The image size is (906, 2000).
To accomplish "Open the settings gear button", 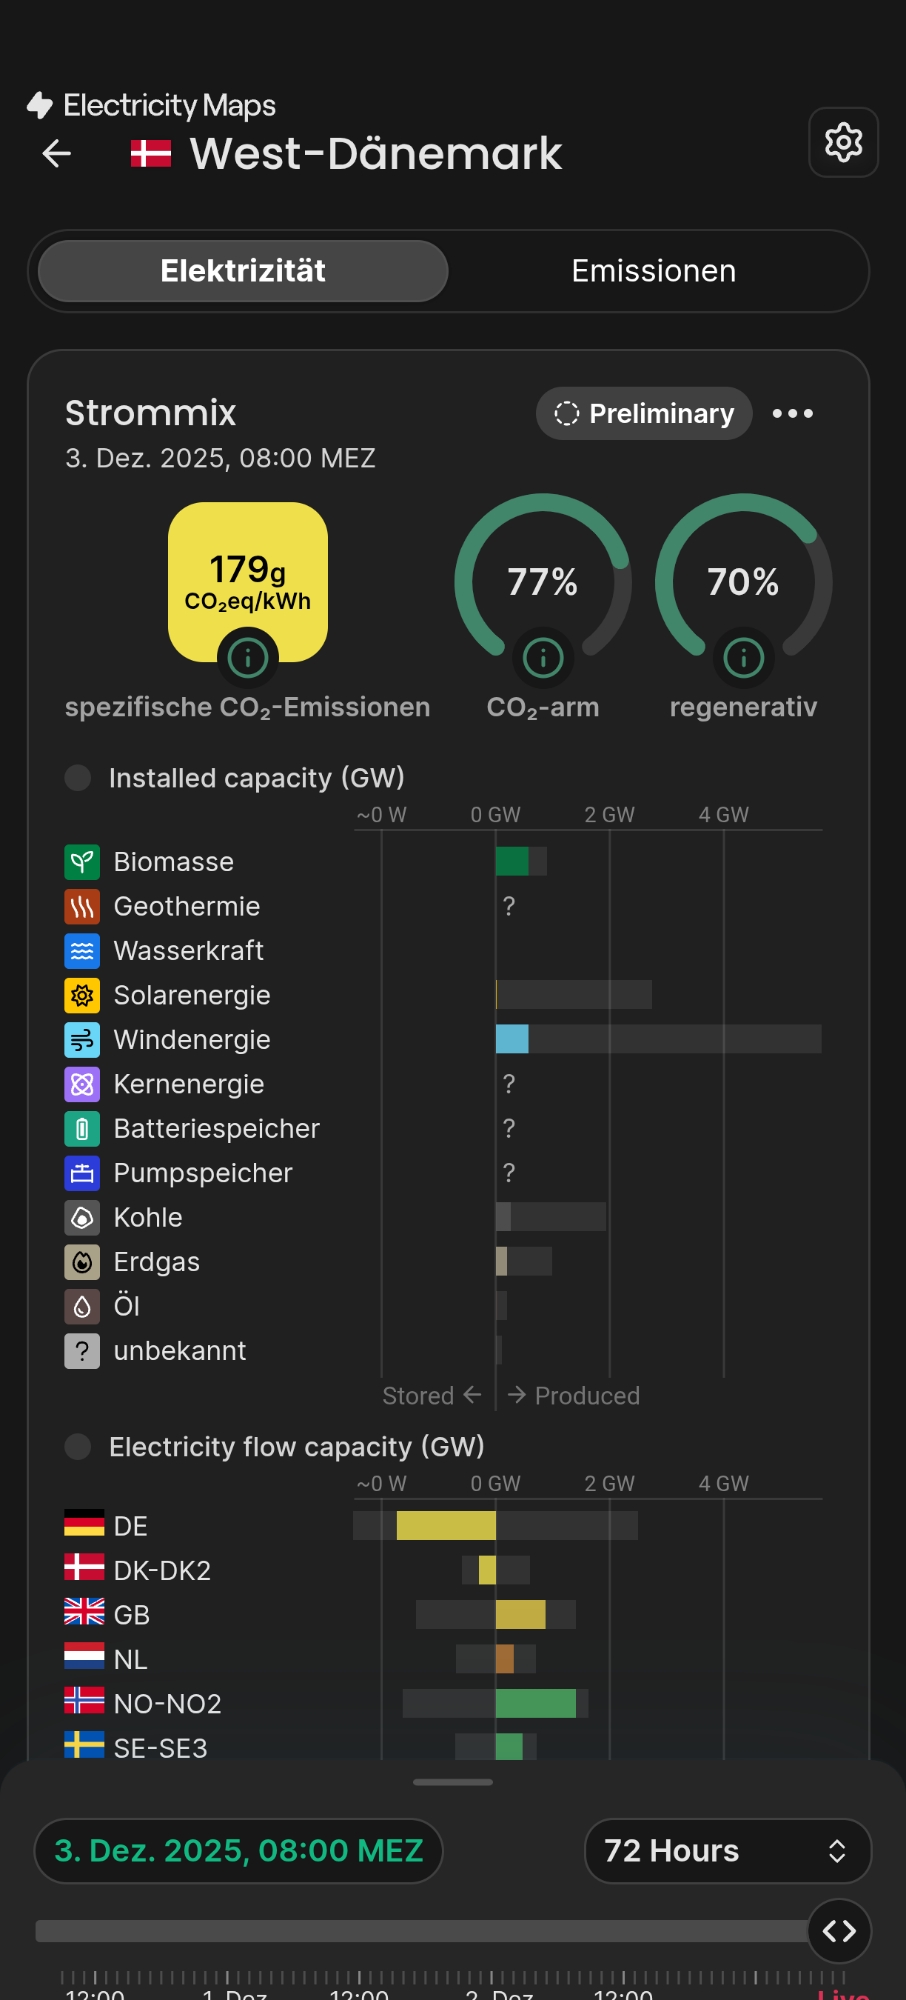I will click(843, 143).
